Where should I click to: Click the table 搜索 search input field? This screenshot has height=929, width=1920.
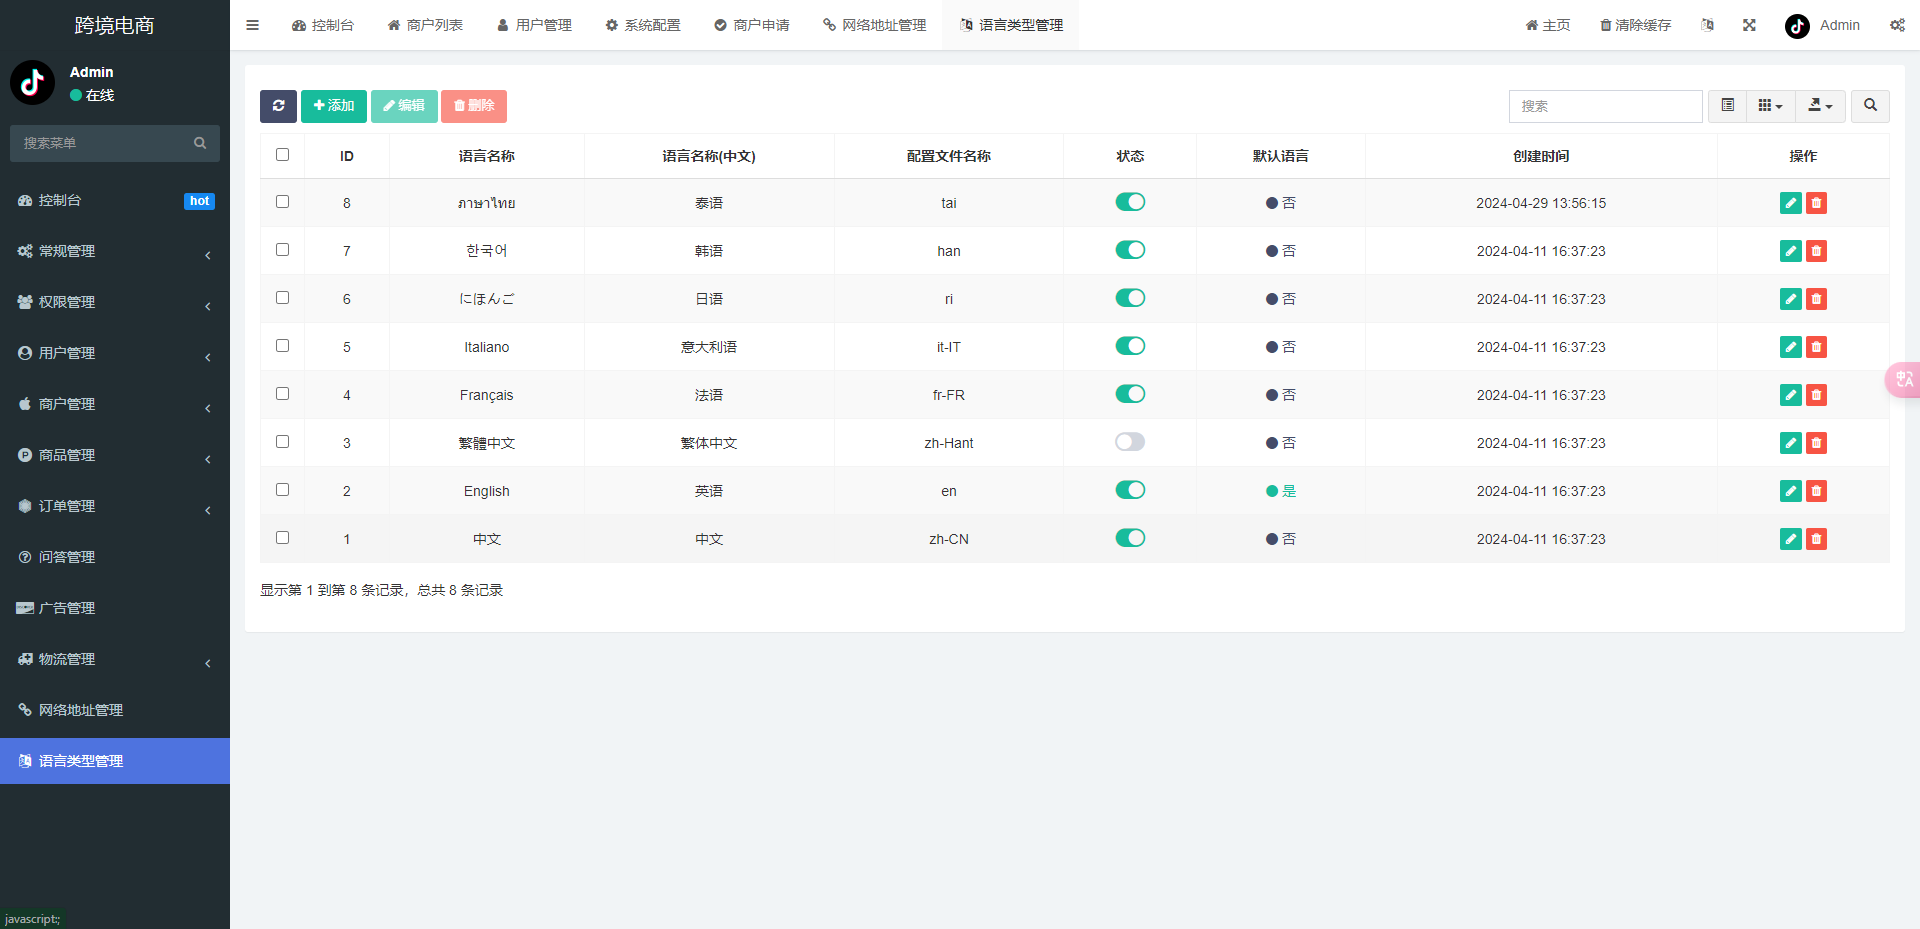click(x=1605, y=106)
